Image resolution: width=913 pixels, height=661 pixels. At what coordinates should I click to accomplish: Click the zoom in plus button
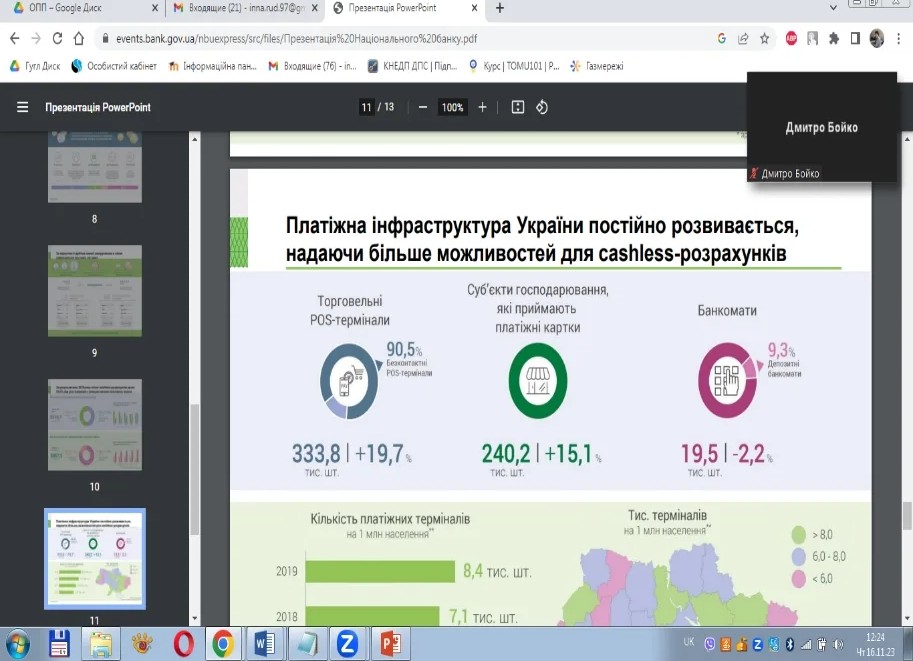[x=483, y=107]
